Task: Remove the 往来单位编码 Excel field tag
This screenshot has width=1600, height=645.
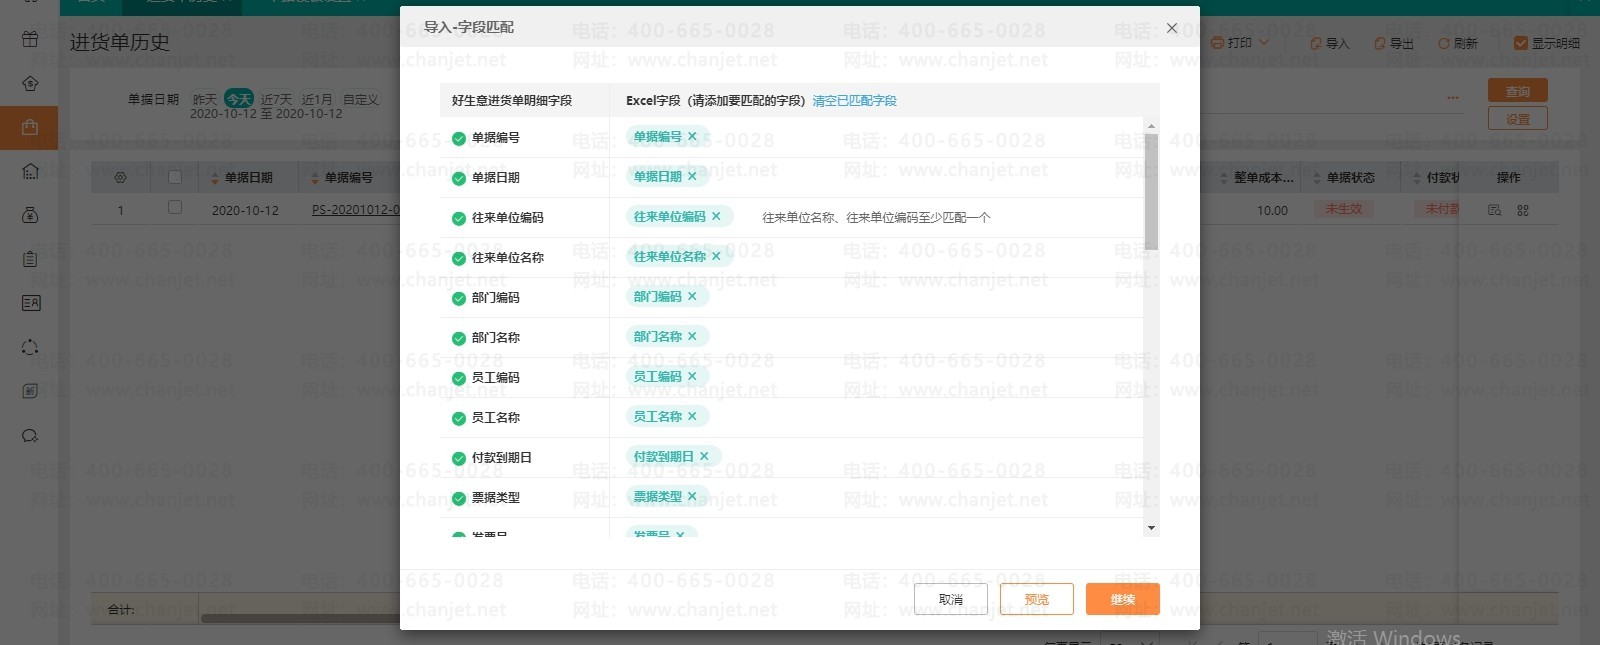Action: [x=716, y=217]
